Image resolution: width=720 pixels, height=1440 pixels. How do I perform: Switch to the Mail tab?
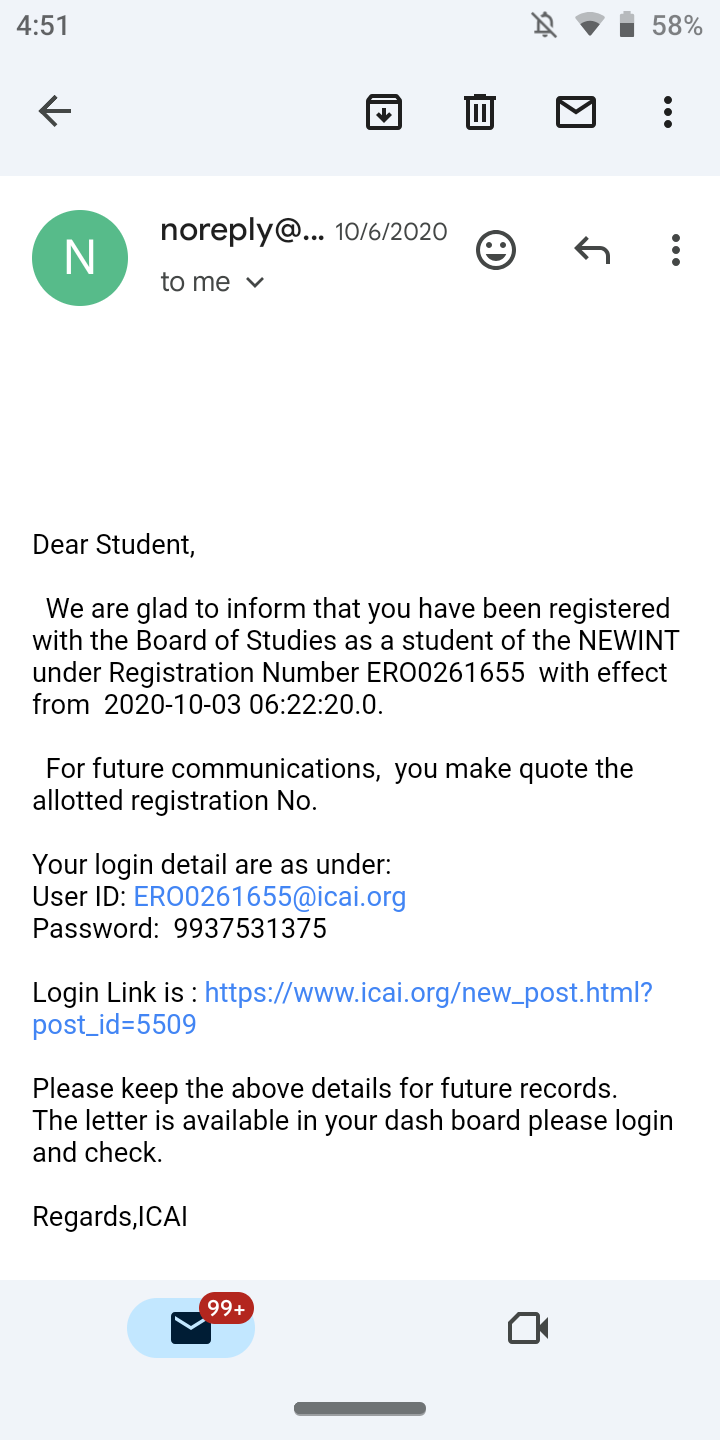coord(191,1328)
